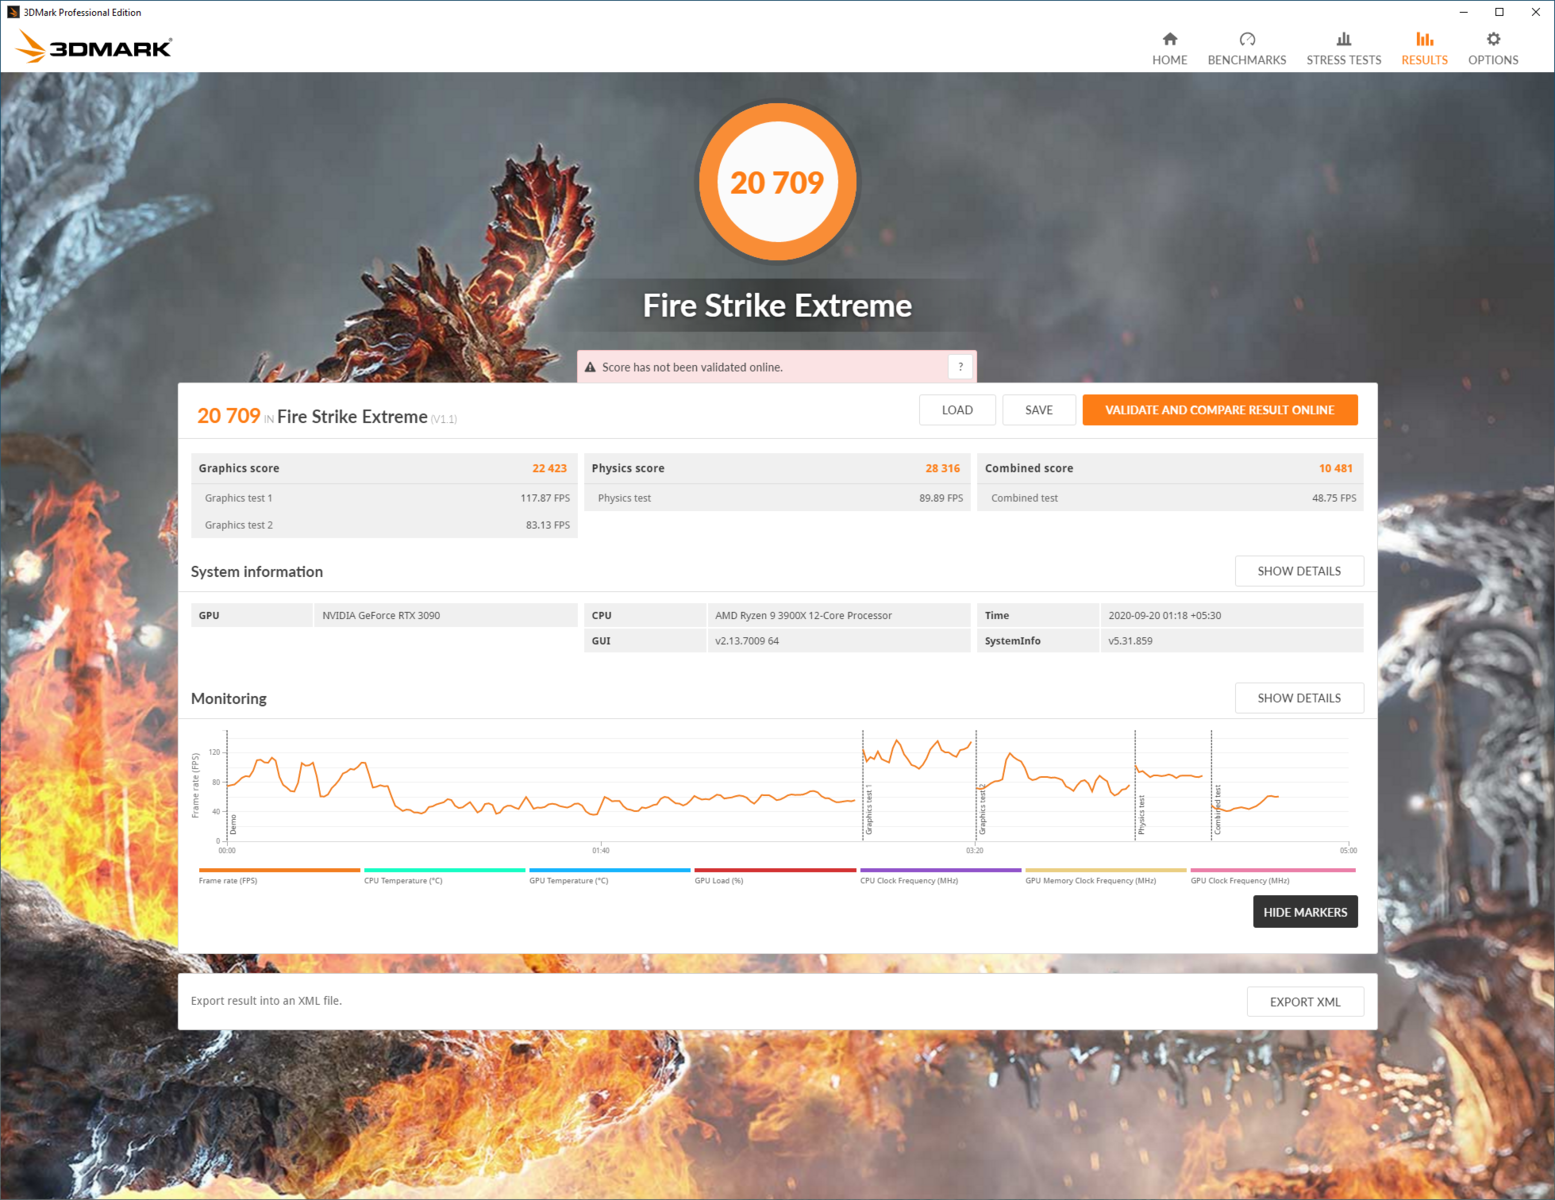The image size is (1555, 1200).
Task: Click the NVIDIA GeForce RTX 3090 value
Action: coord(381,616)
